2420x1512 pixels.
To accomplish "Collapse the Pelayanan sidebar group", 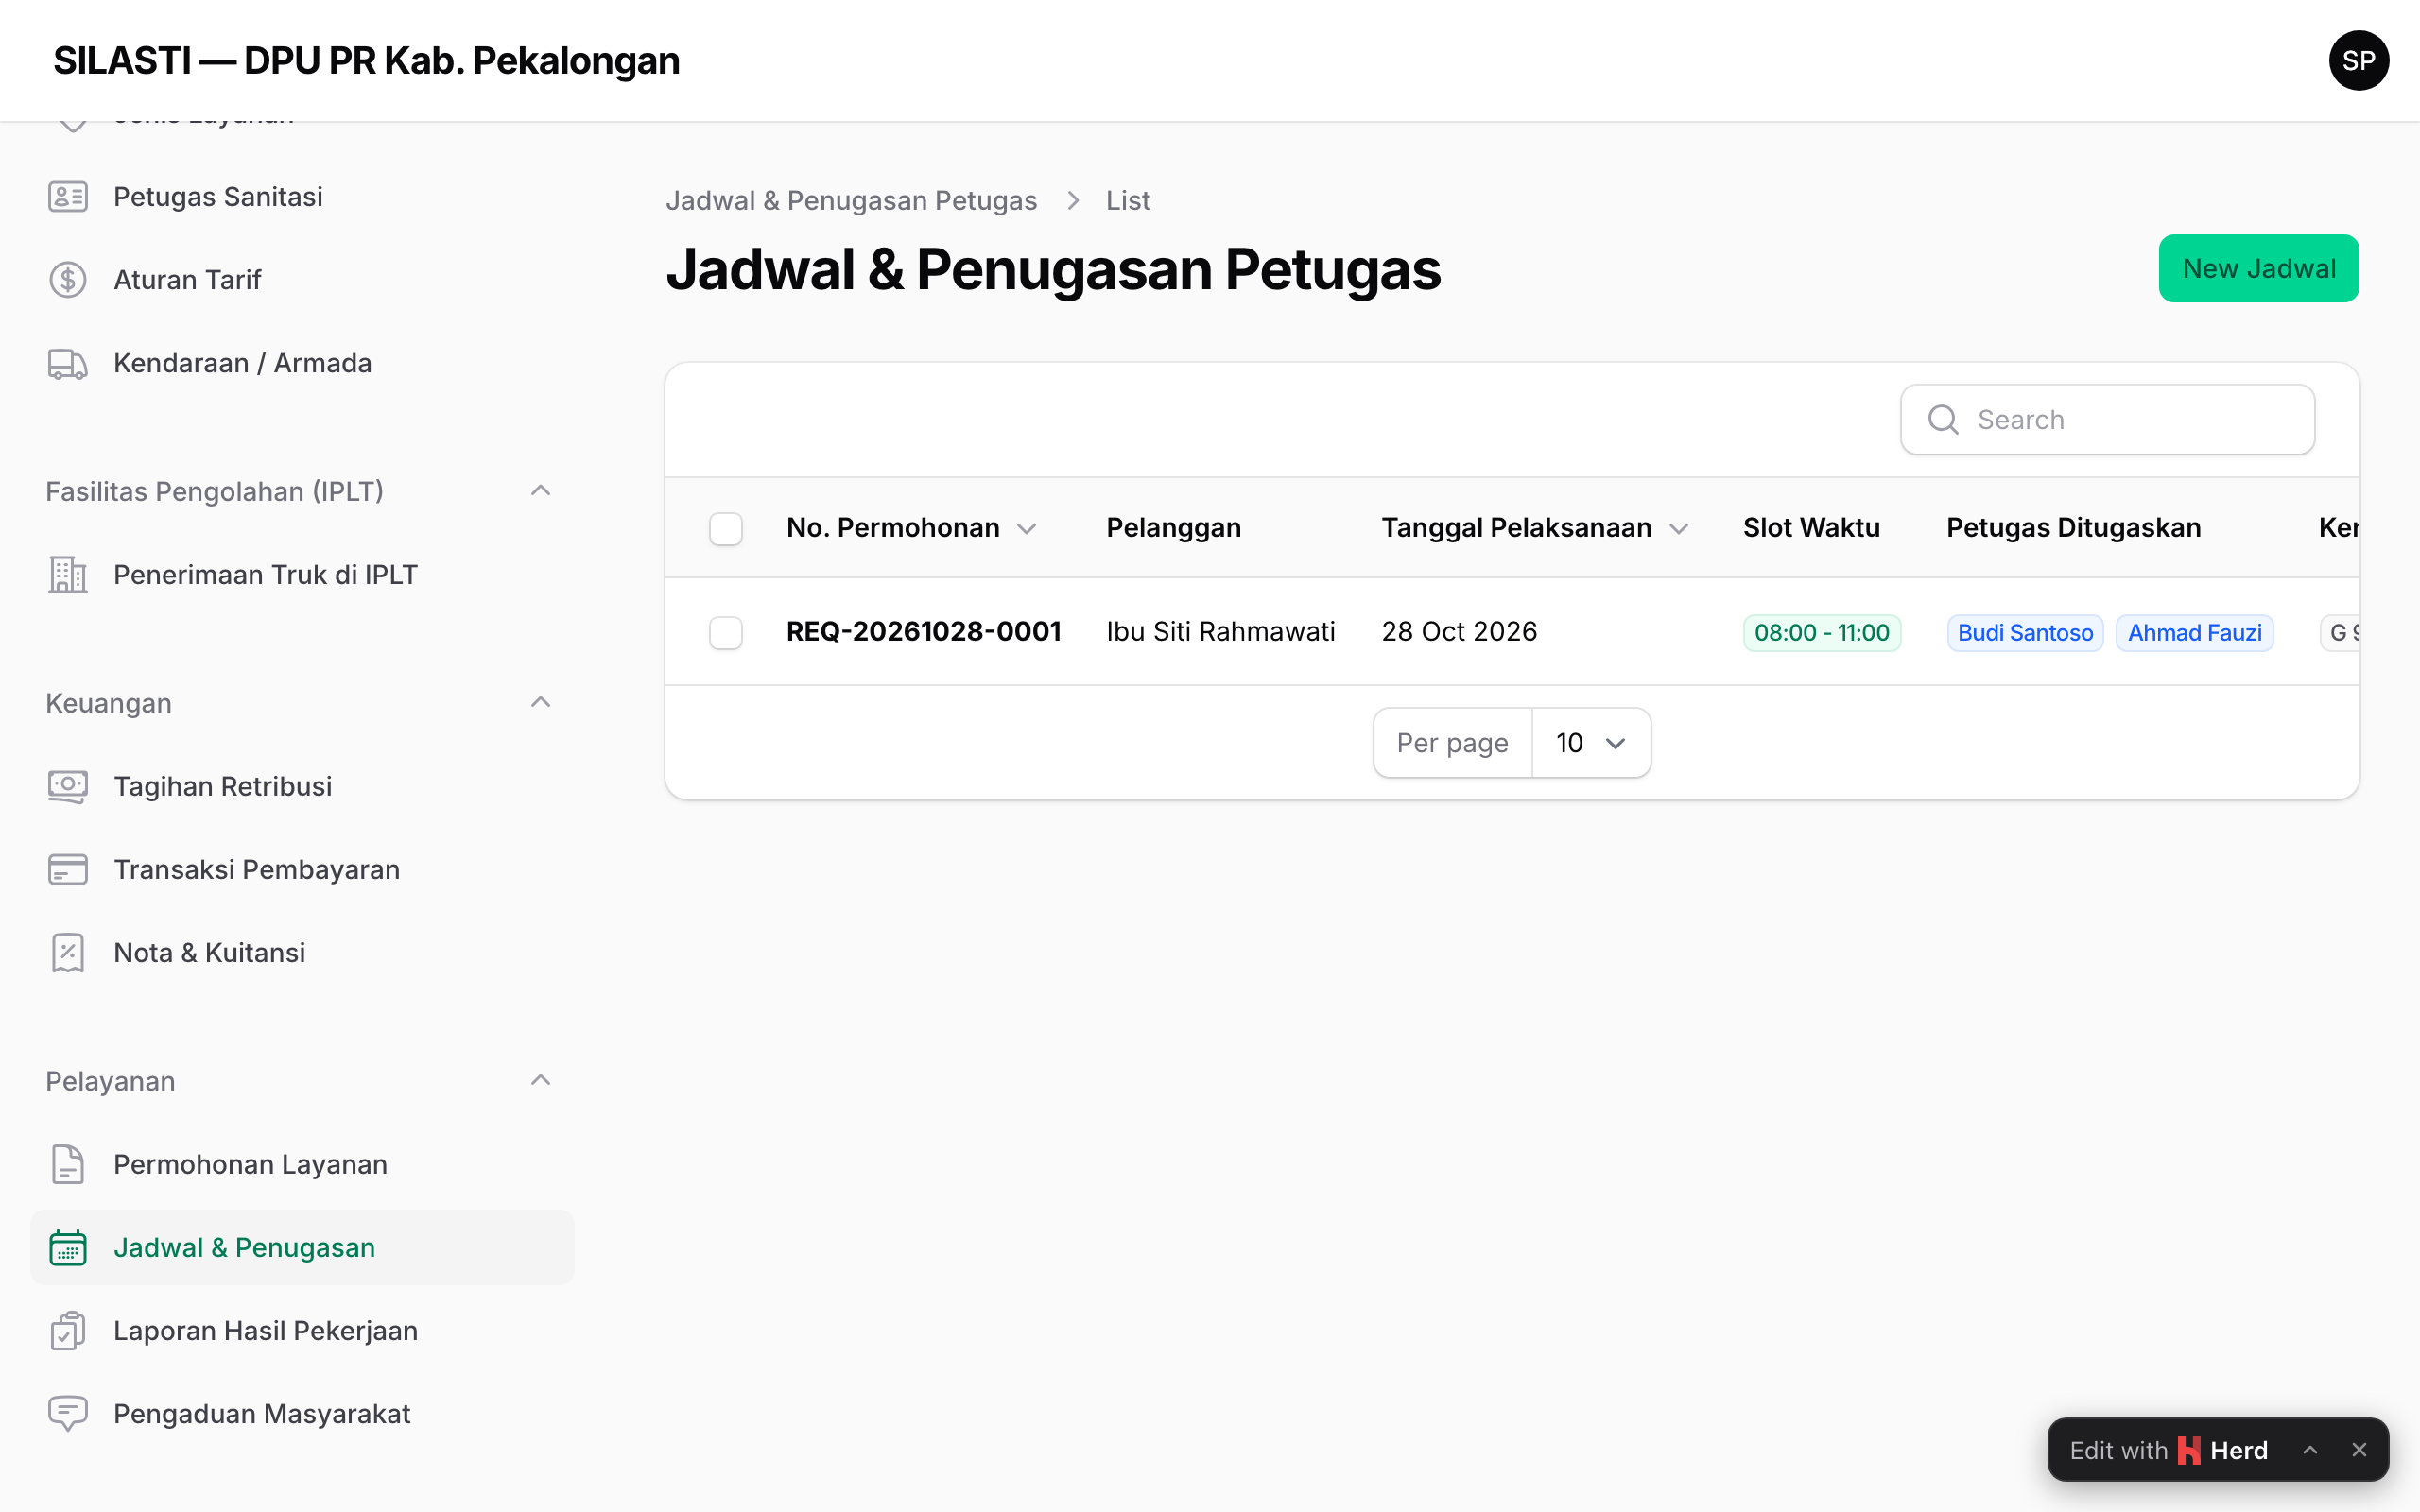I will [x=540, y=1081].
